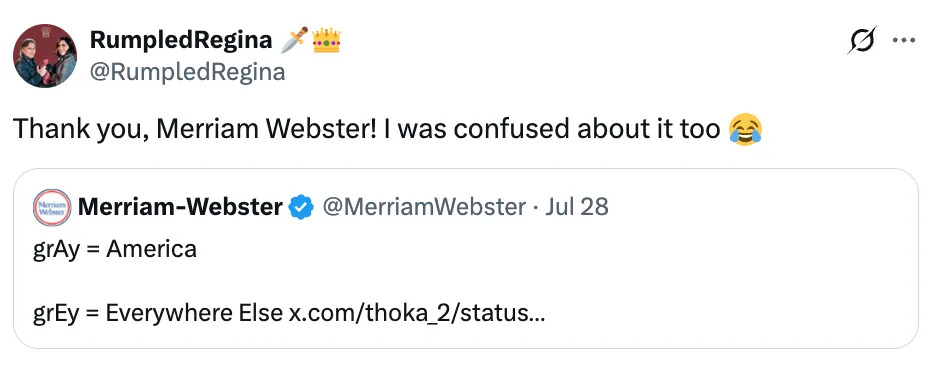Click the laughing-crying emoji in the post
The image size is (934, 368).
pyautogui.click(x=745, y=129)
